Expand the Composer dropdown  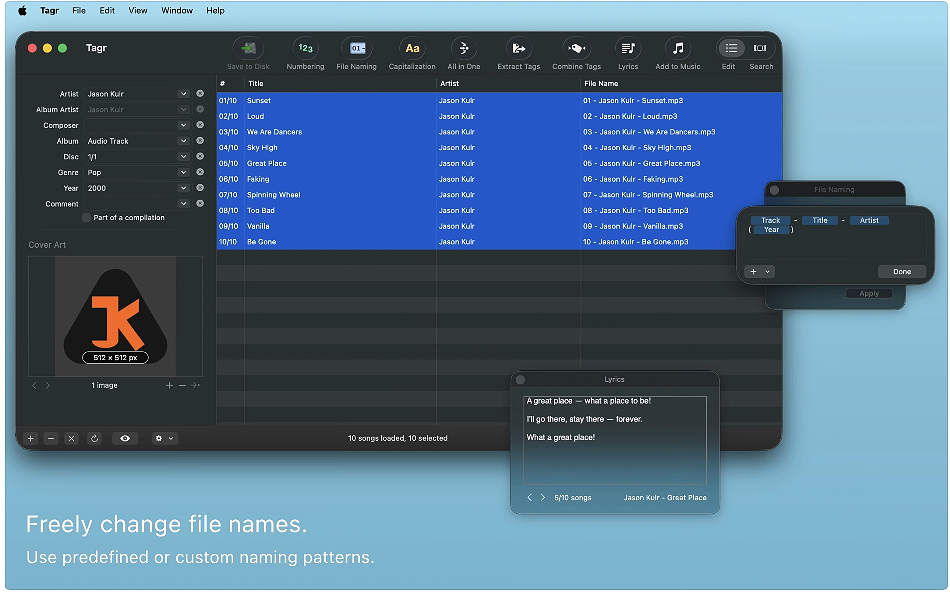[x=183, y=125]
